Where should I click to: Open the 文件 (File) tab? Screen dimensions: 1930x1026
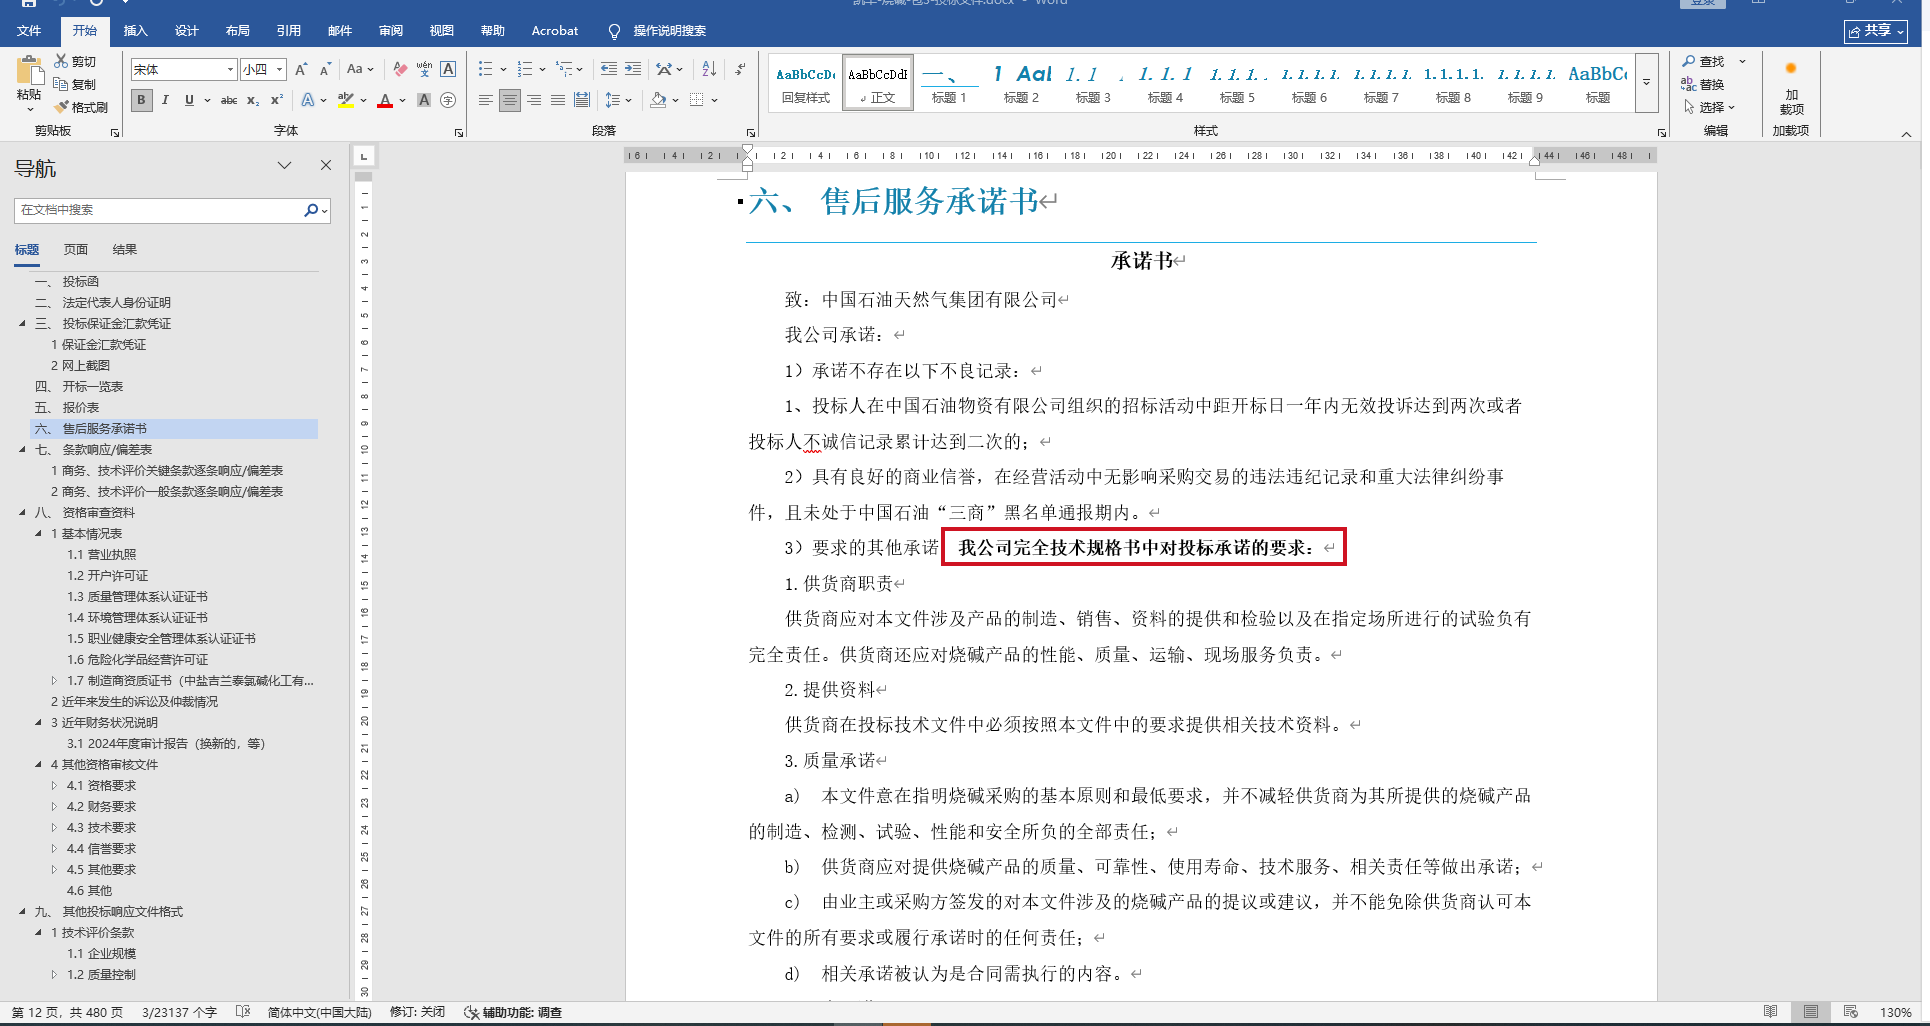(x=29, y=31)
